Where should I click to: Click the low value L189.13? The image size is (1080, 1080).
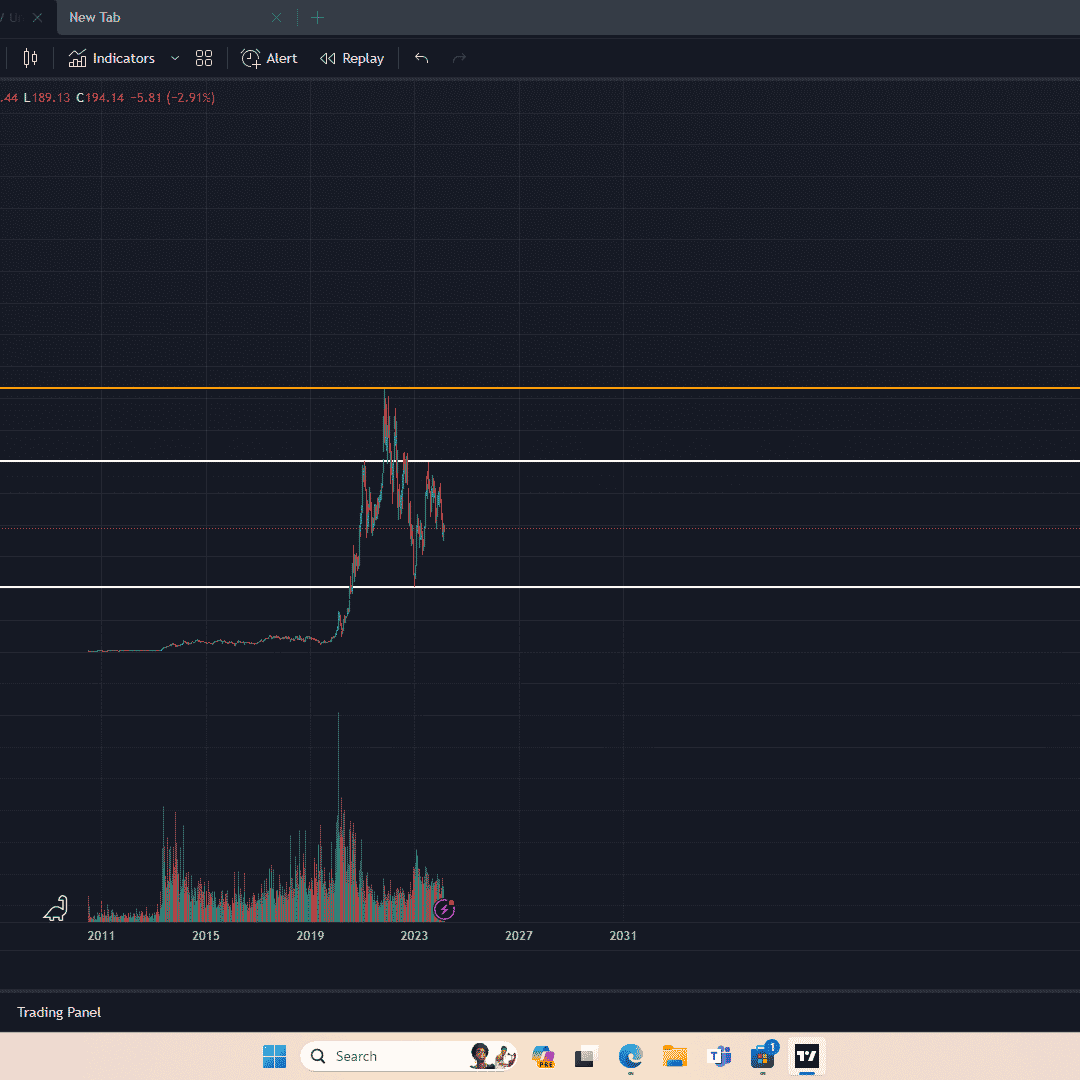pyautogui.click(x=47, y=98)
